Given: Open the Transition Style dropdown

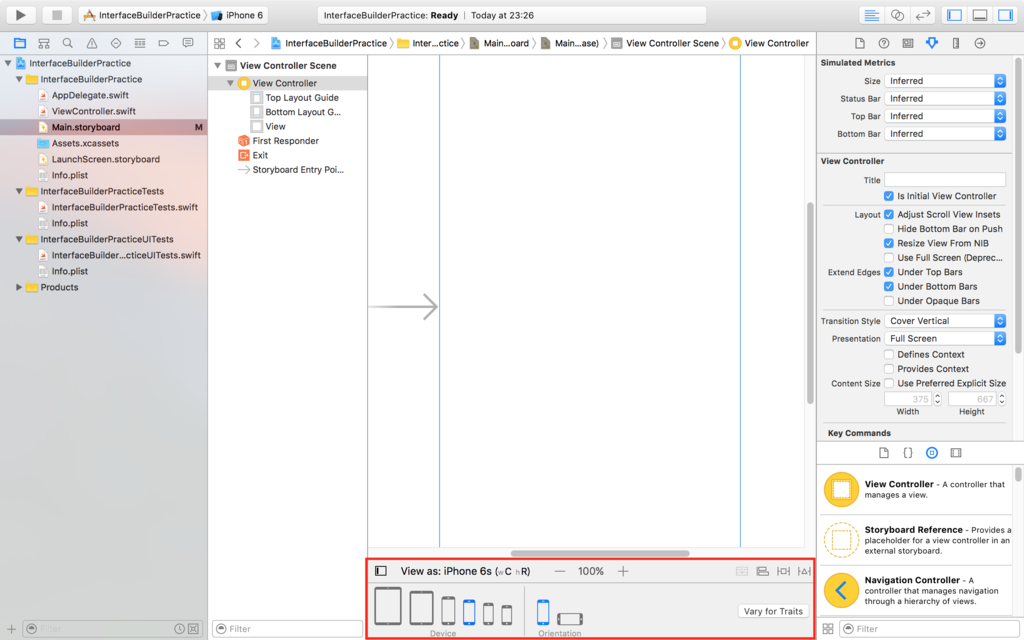Looking at the screenshot, I should pyautogui.click(x=946, y=320).
